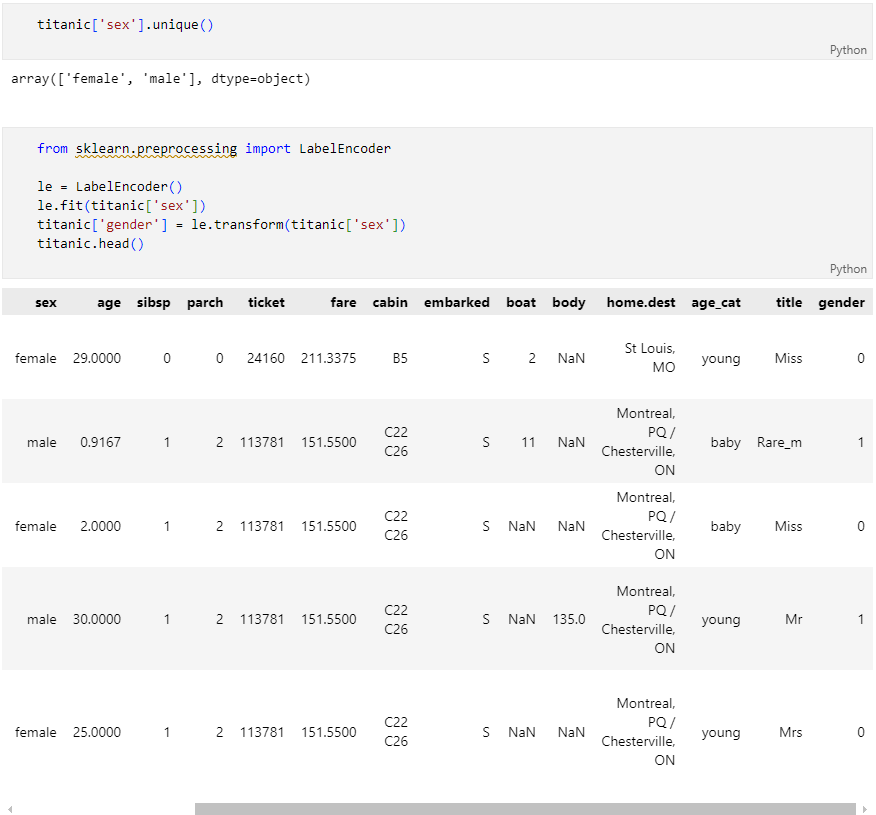Viewport: 876px width, 815px height.
Task: Click the 'fare' column header
Action: 344,303
